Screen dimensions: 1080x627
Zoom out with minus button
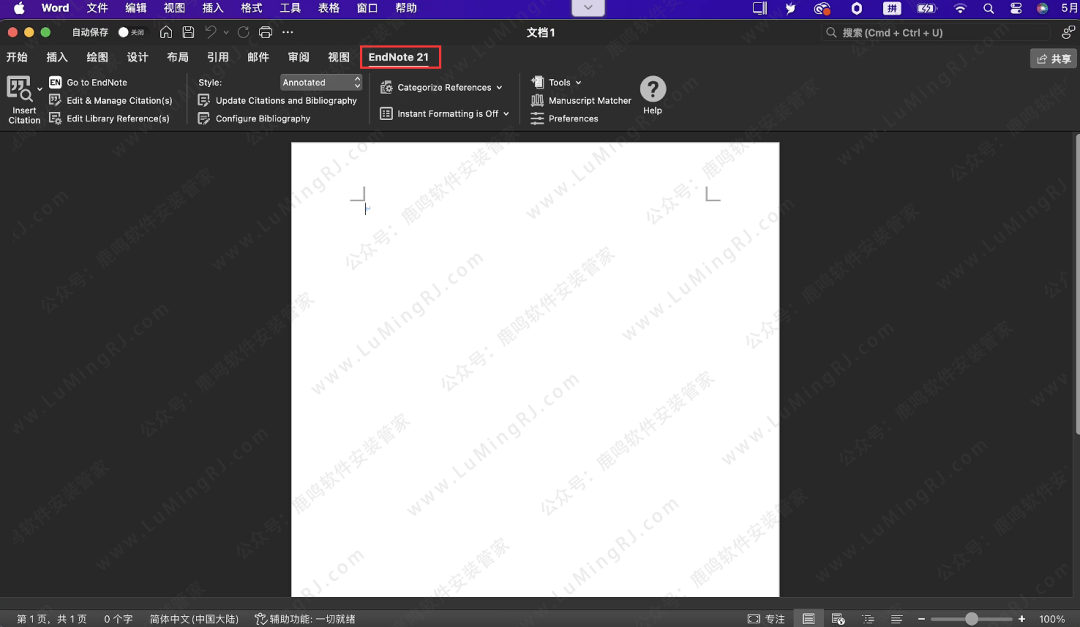pos(922,619)
